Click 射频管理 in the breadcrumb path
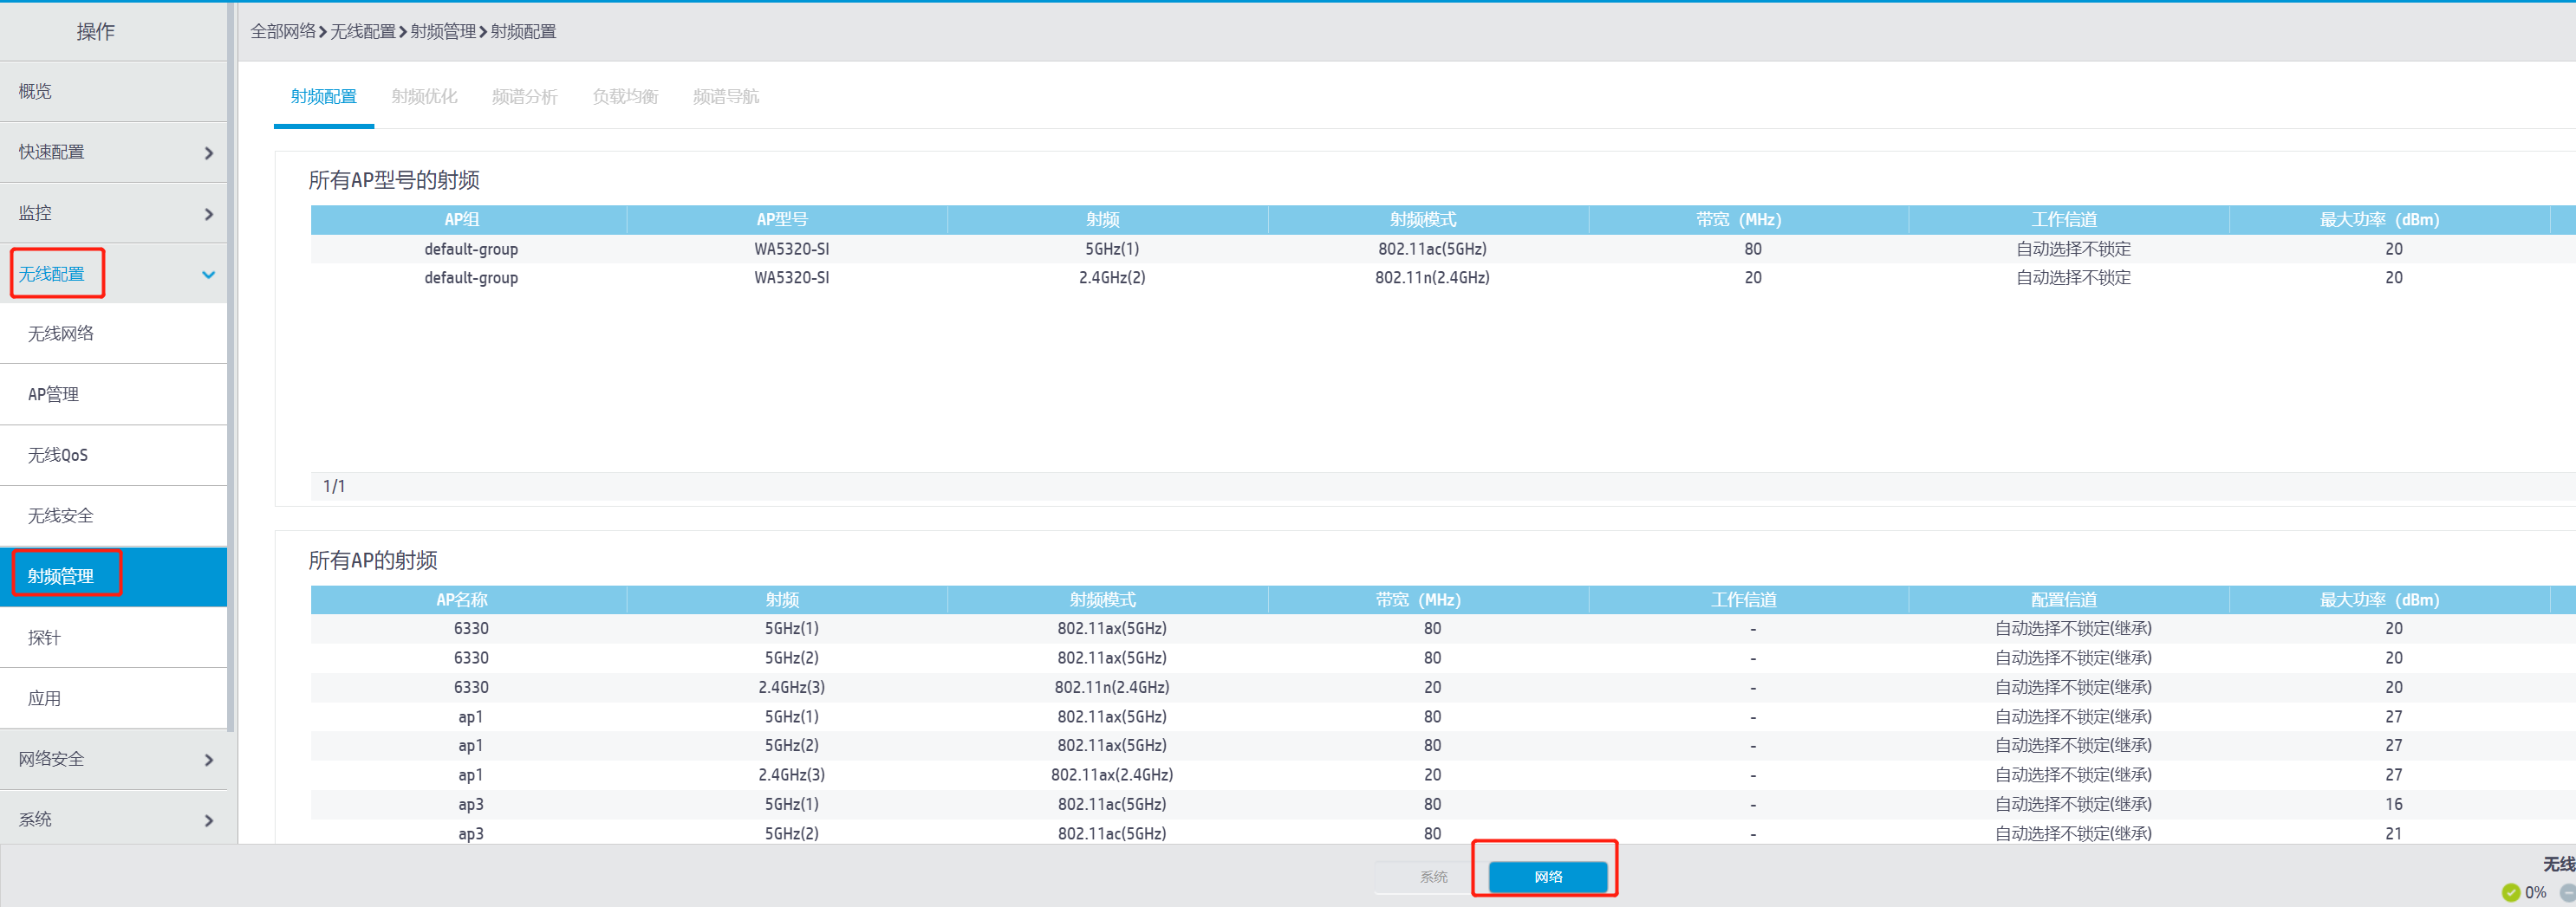Image resolution: width=2576 pixels, height=907 pixels. click(x=443, y=32)
